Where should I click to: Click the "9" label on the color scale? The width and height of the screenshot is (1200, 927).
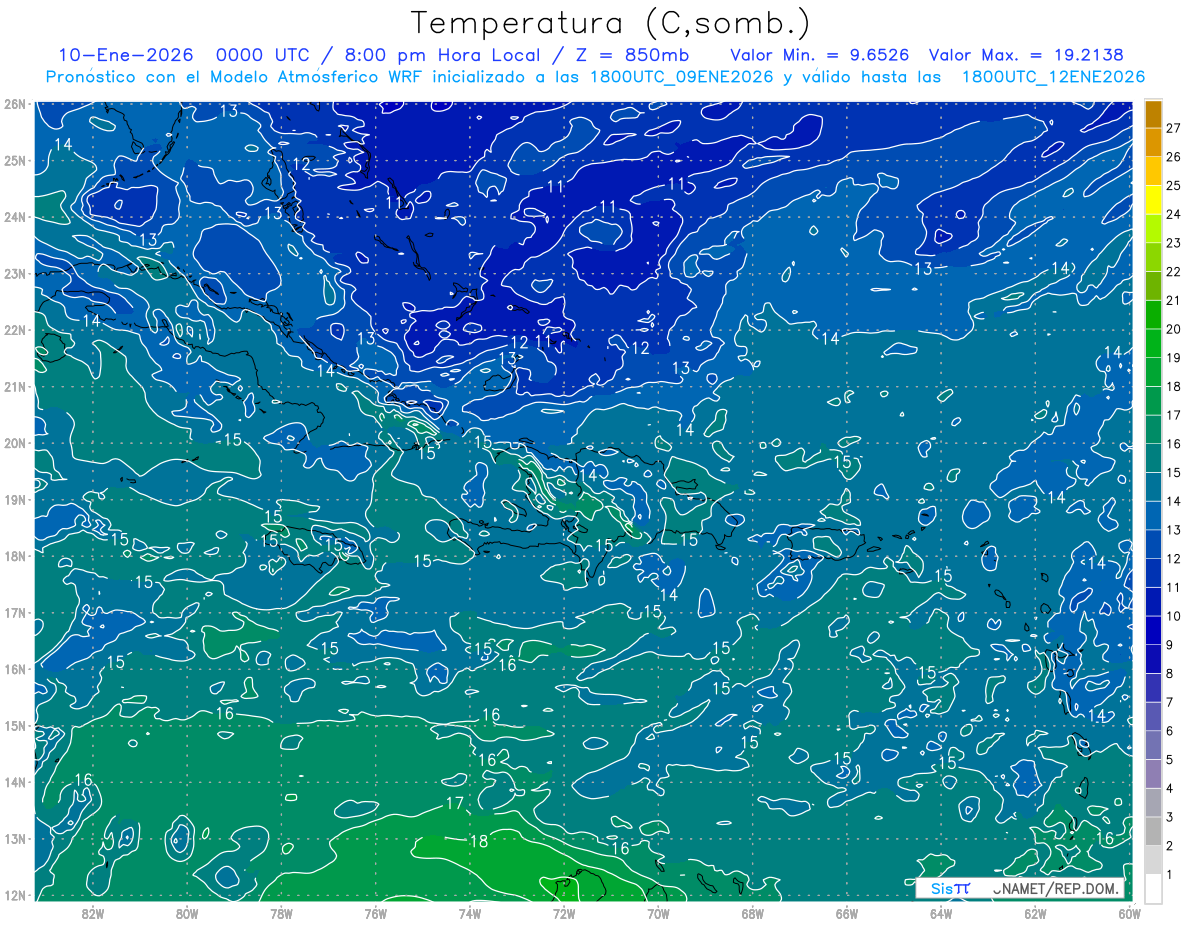click(x=1170, y=645)
